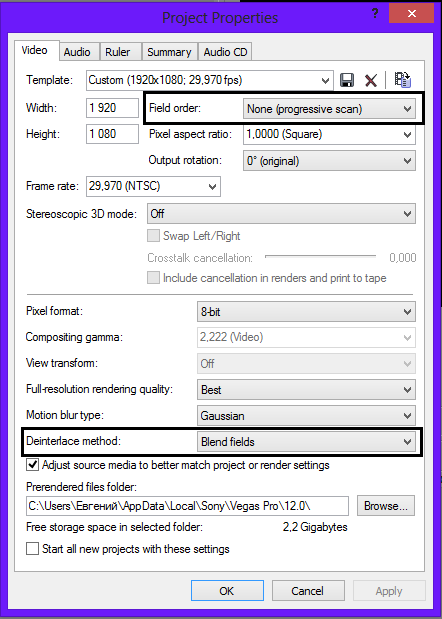Save the template with the floppy icon

pos(346,81)
